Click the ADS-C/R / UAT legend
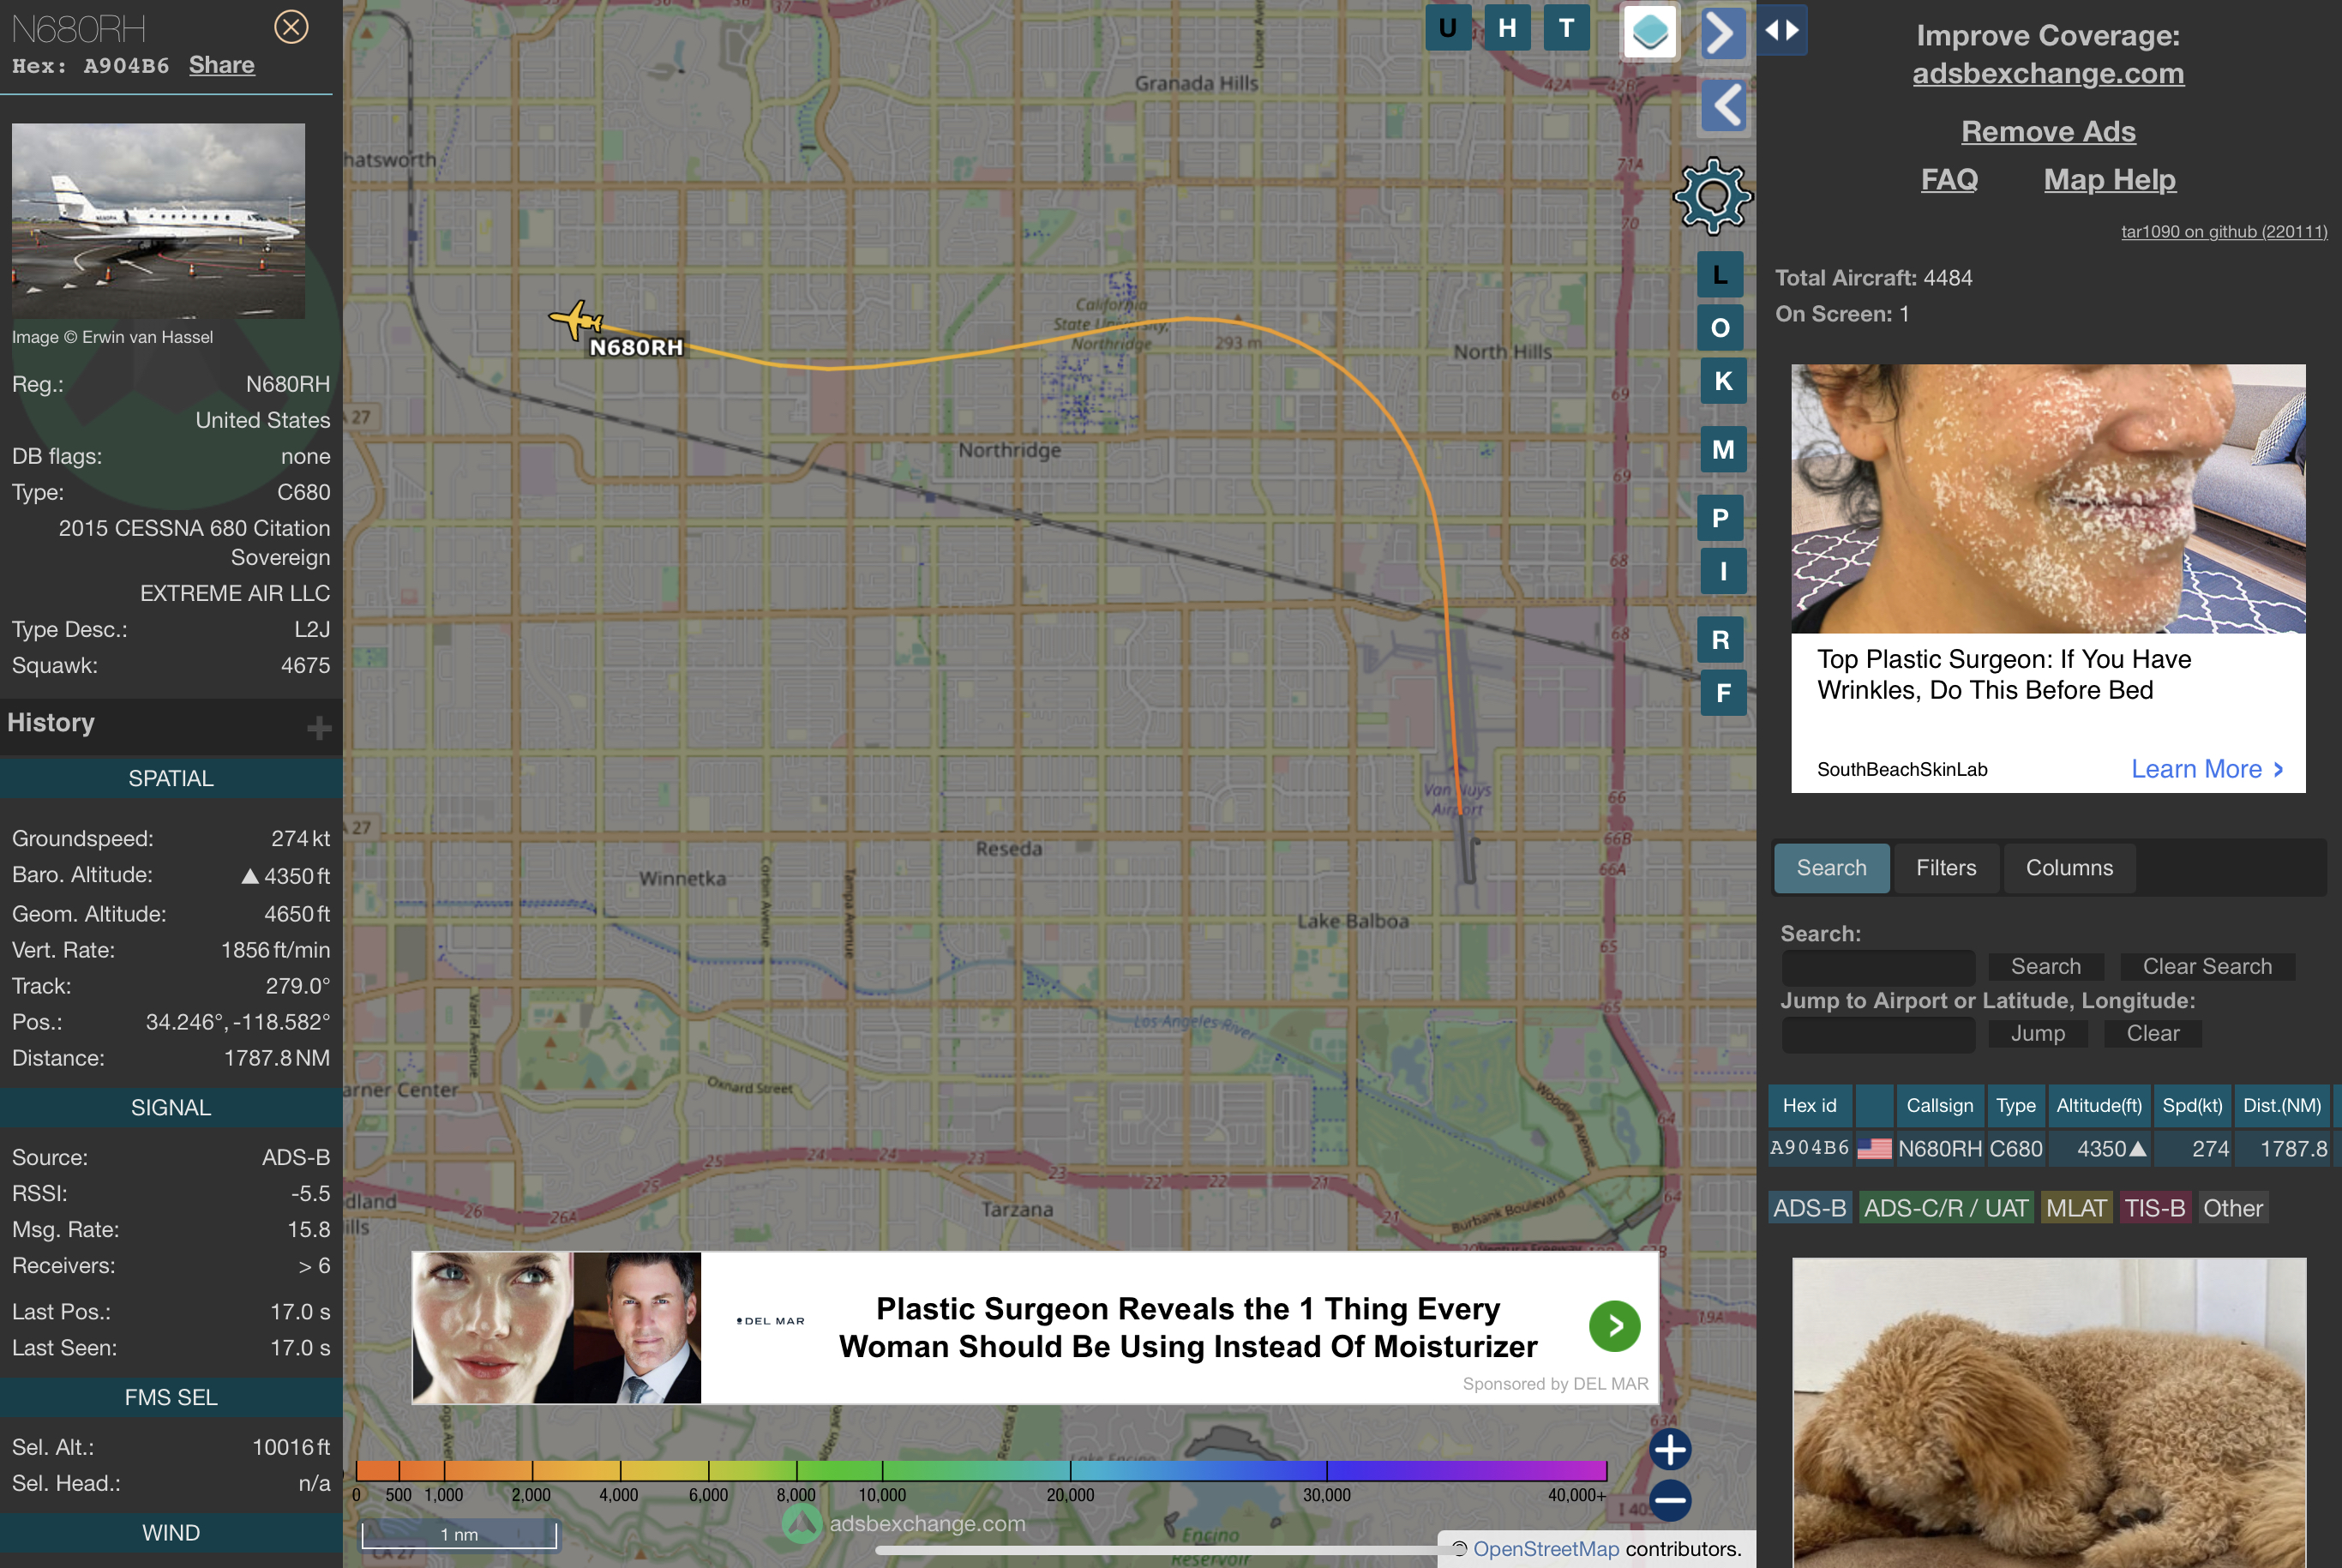Screen dimensions: 2342x1568 click(x=1946, y=1209)
